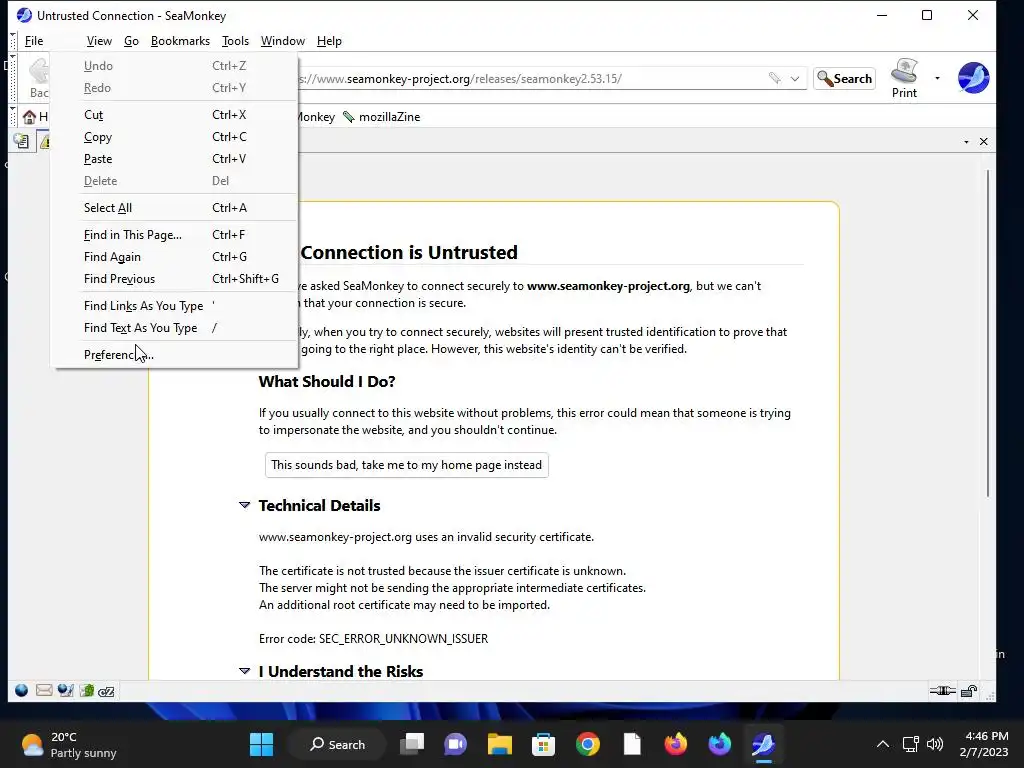Open Task View on the taskbar
This screenshot has width=1024, height=768.
tap(412, 744)
